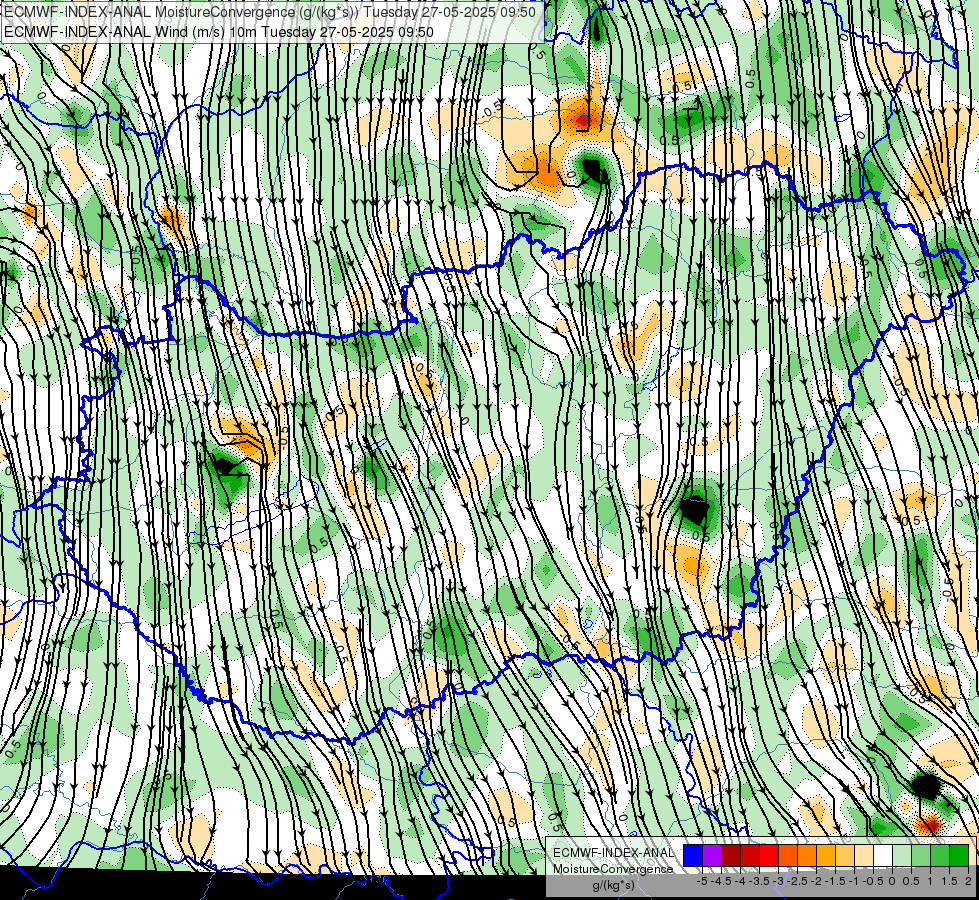This screenshot has height=900, width=979.
Task: Click the -5 tick label in legend
Action: [702, 881]
